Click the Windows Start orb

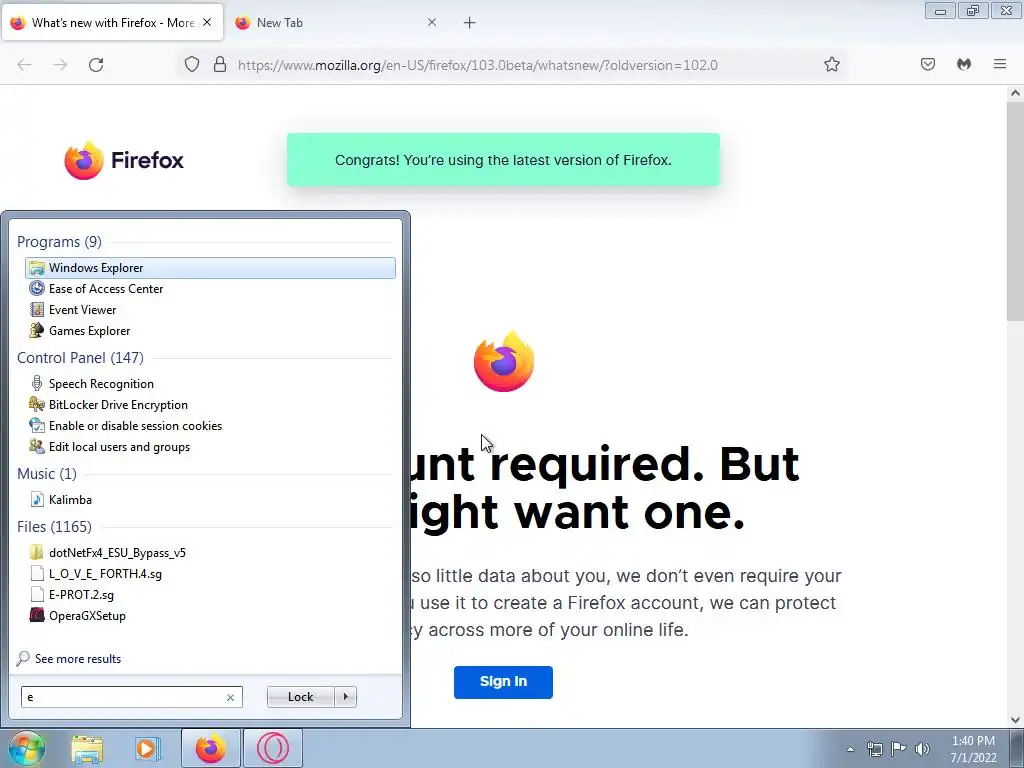click(26, 748)
